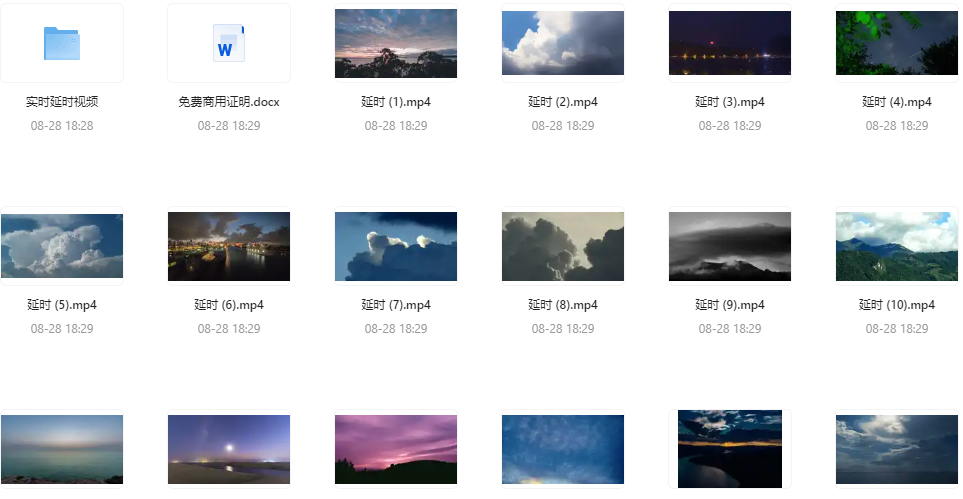The width and height of the screenshot is (963, 499).
Task: Open the 实时延时视频 folder icon
Action: point(62,43)
